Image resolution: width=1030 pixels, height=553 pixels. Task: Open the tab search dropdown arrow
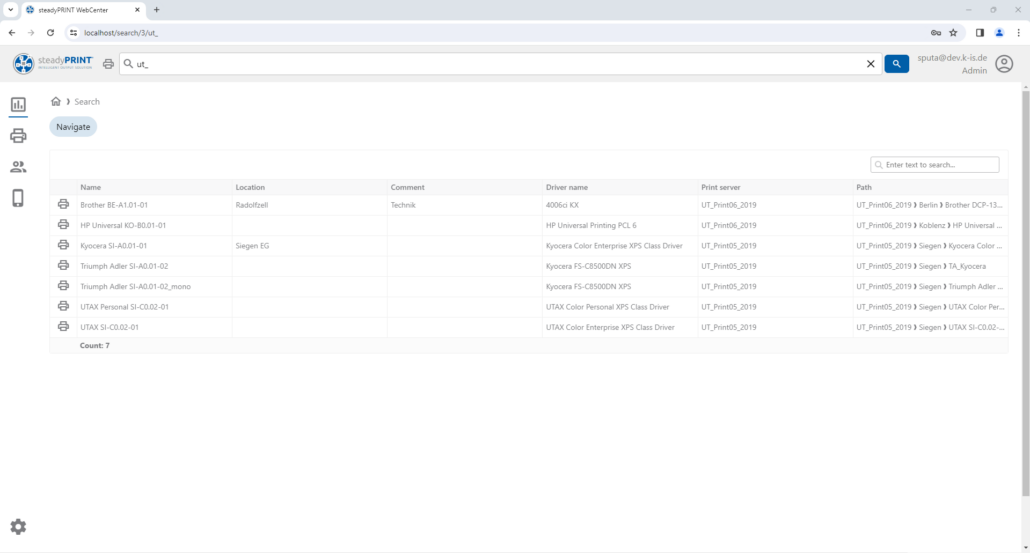(11, 10)
